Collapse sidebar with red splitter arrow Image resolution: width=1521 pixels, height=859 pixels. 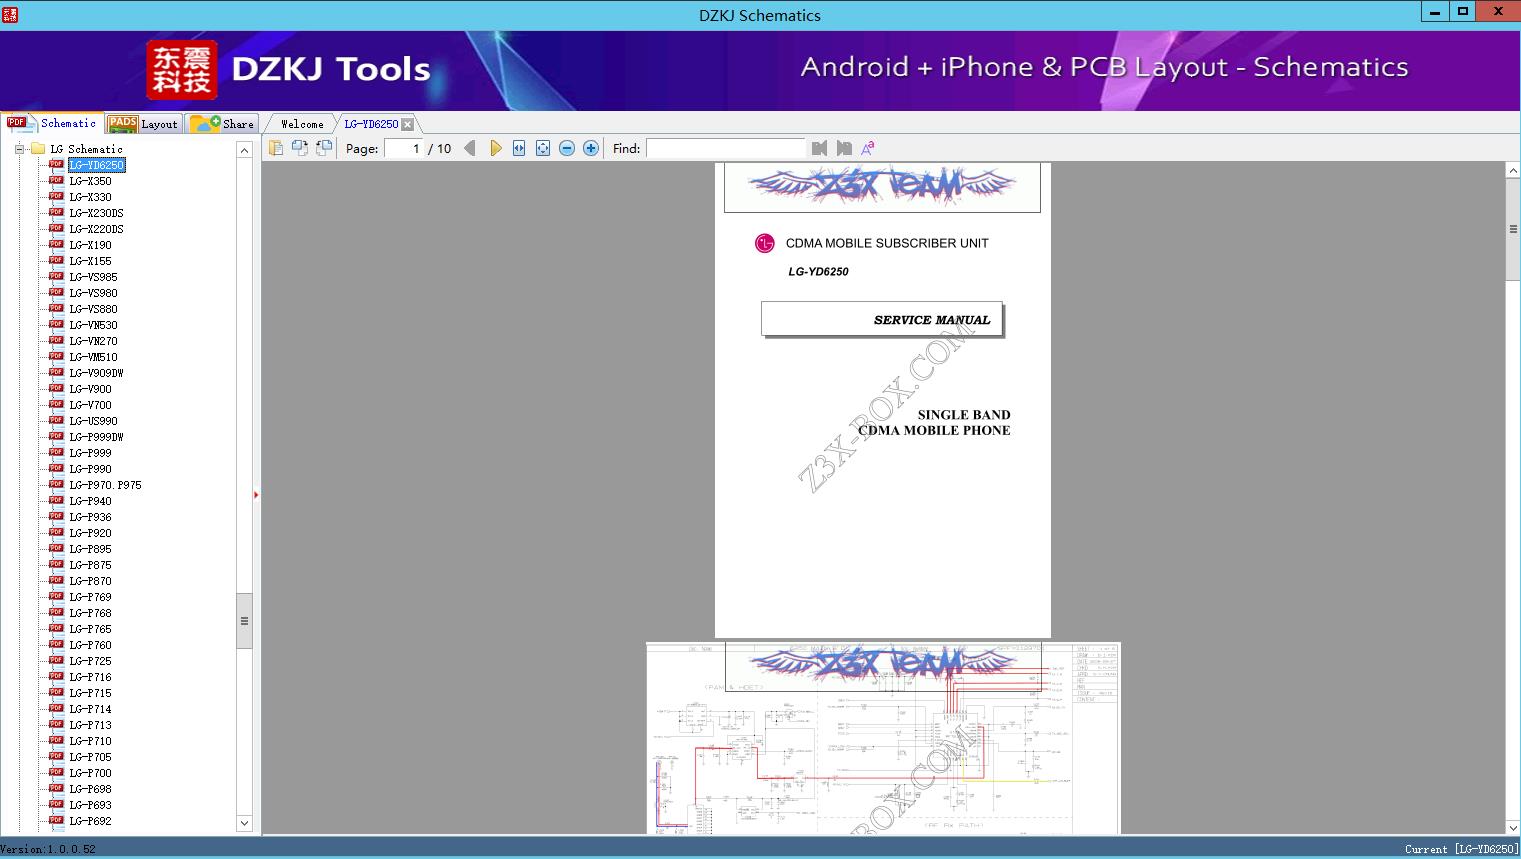[x=256, y=495]
